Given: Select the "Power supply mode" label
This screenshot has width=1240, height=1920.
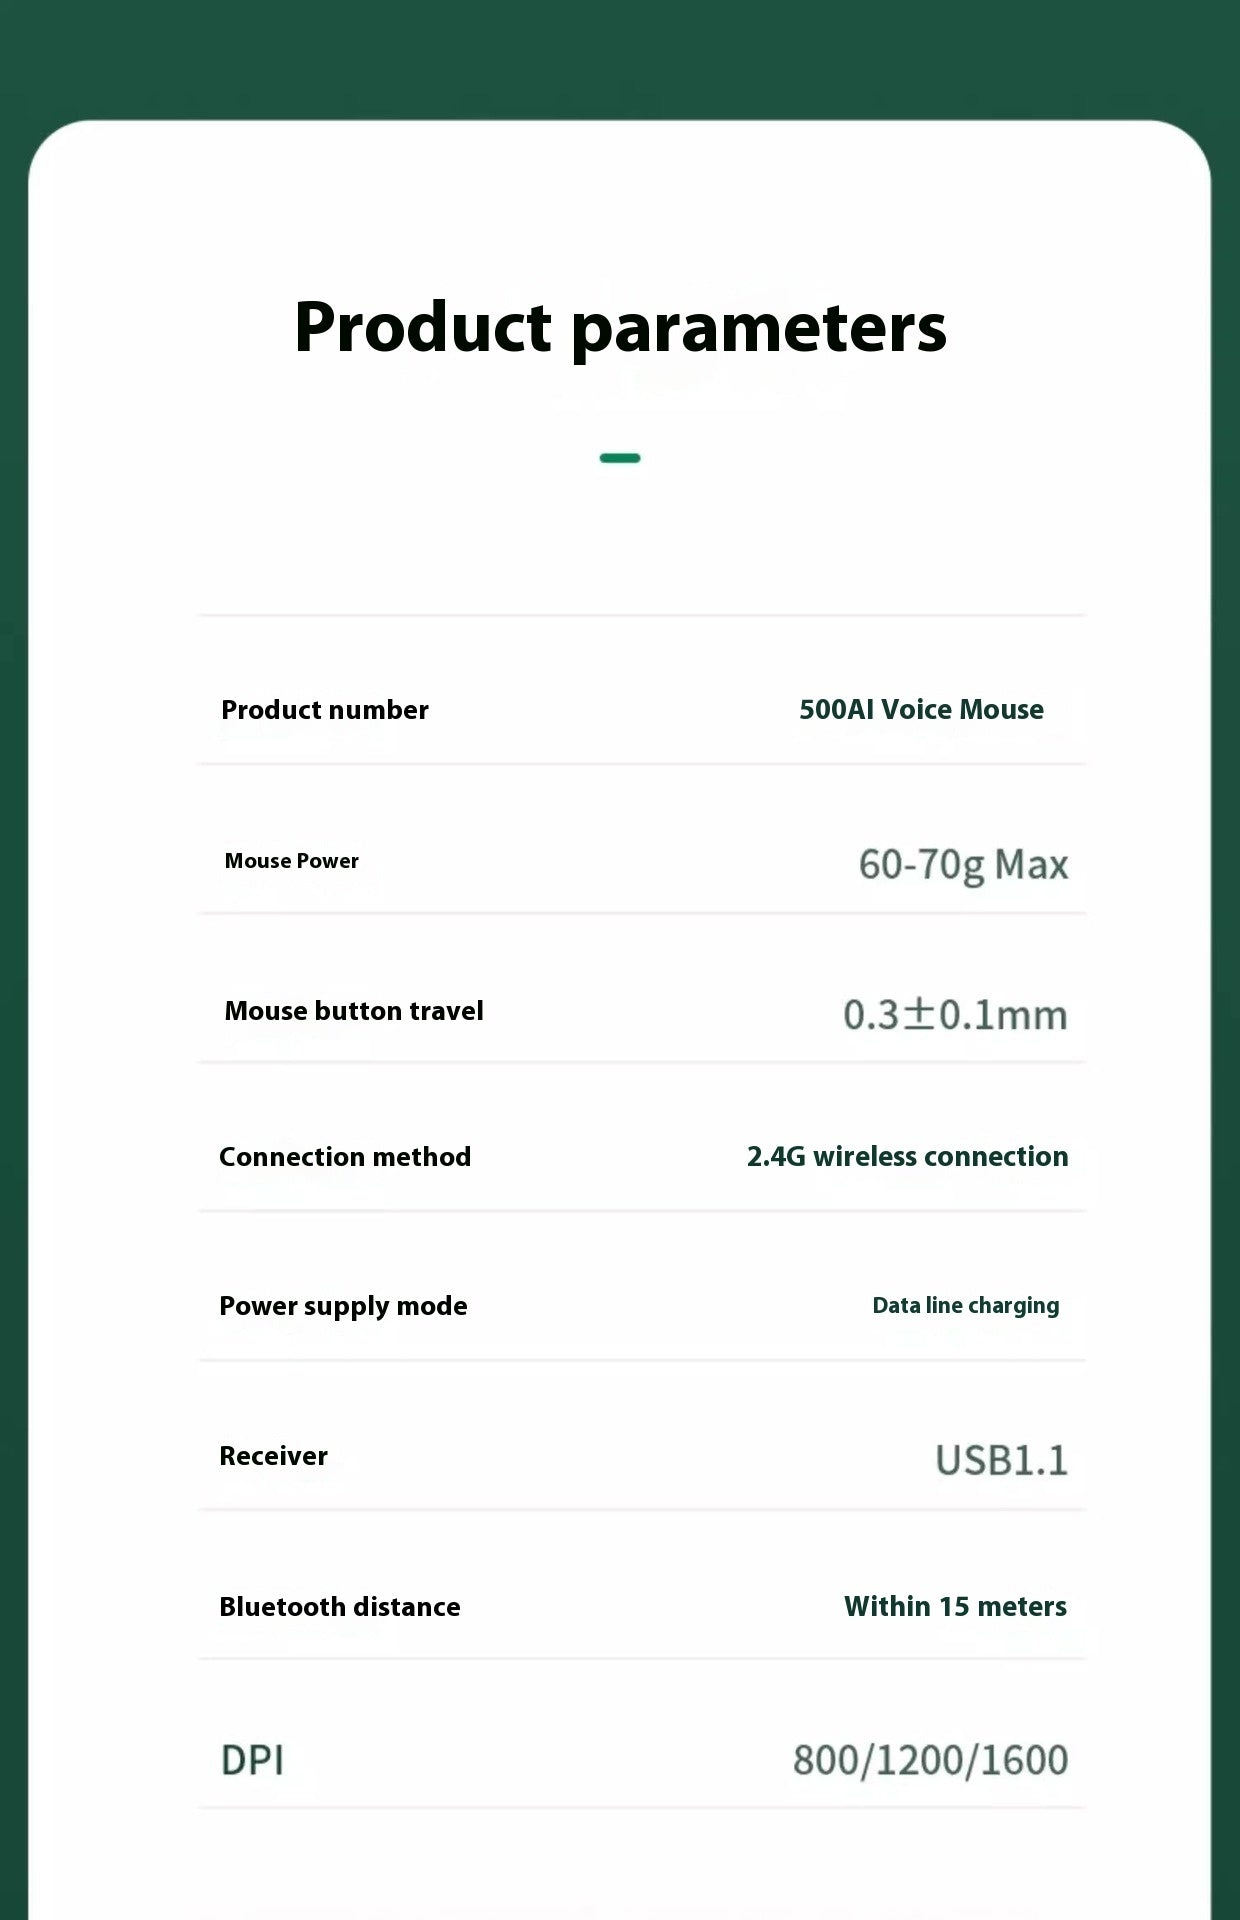Looking at the screenshot, I should click(x=343, y=1306).
